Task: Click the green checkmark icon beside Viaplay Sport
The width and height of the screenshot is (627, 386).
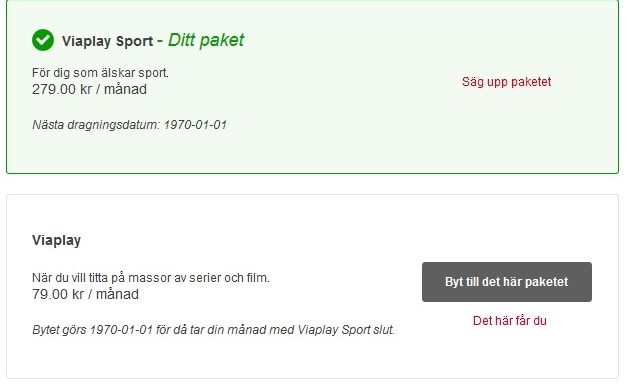Action: [x=43, y=40]
